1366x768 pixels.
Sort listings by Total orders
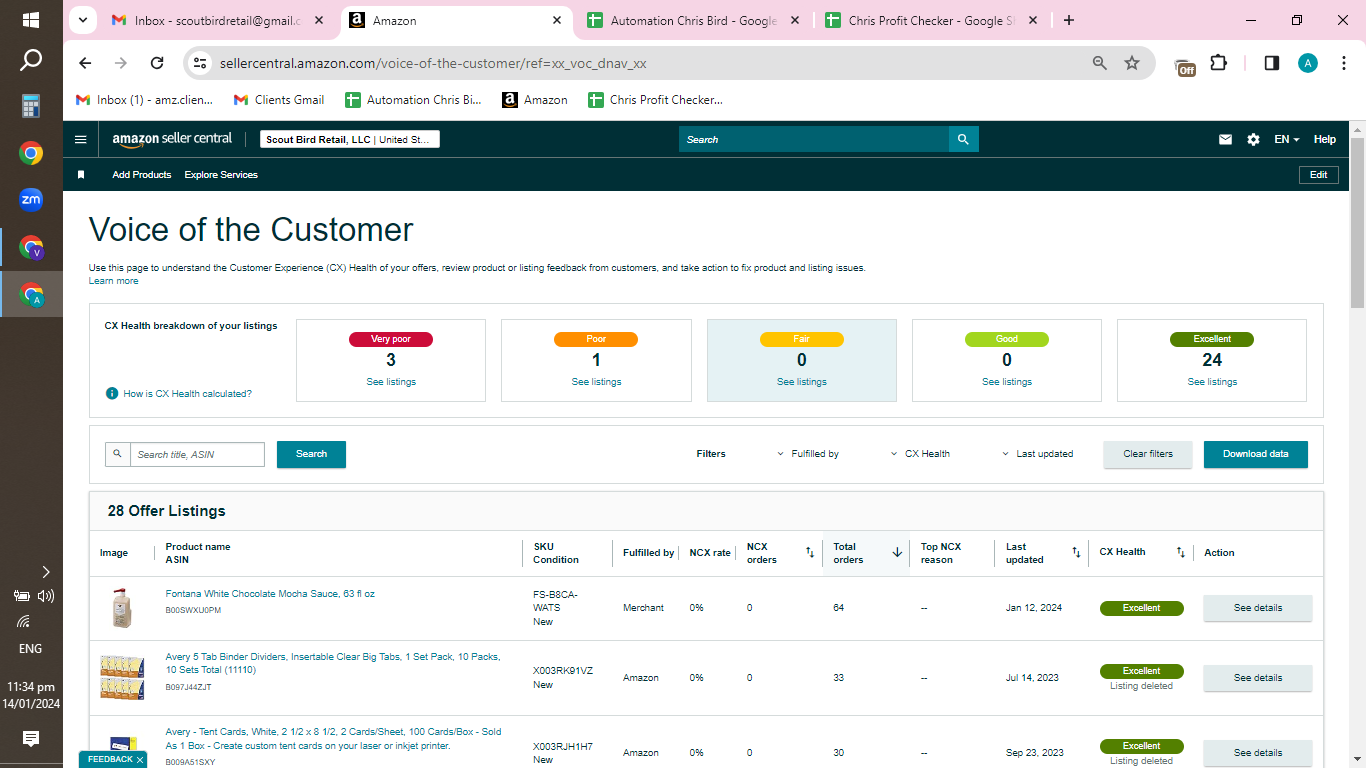(897, 552)
